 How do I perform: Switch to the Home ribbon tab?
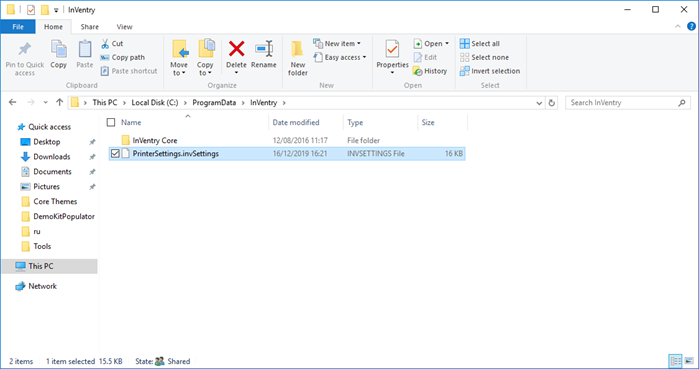point(53,27)
